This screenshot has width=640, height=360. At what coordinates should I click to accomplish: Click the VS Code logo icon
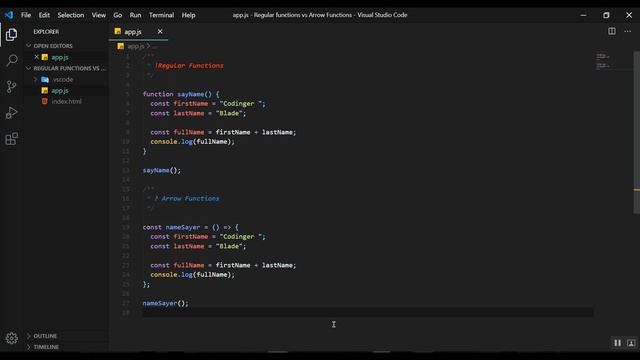tap(9, 15)
